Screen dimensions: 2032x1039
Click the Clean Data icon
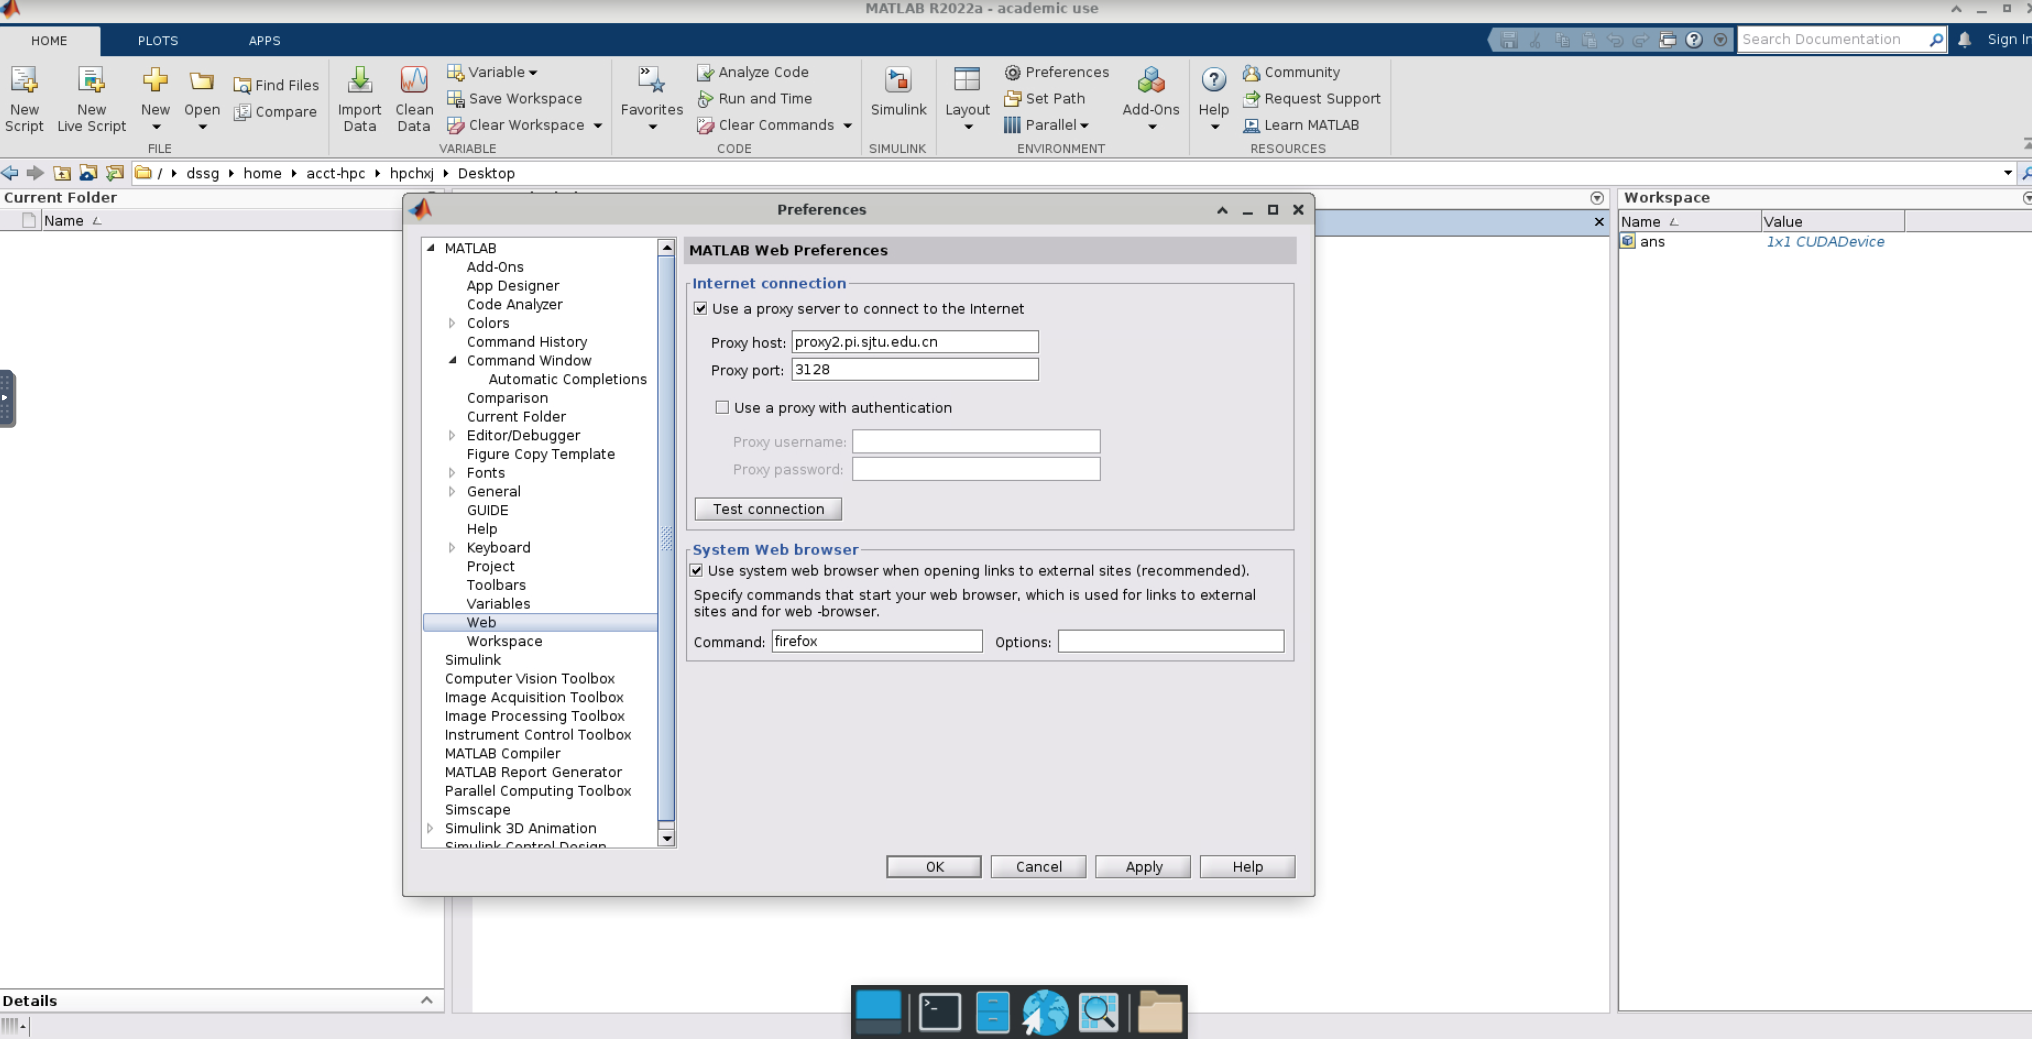click(414, 80)
